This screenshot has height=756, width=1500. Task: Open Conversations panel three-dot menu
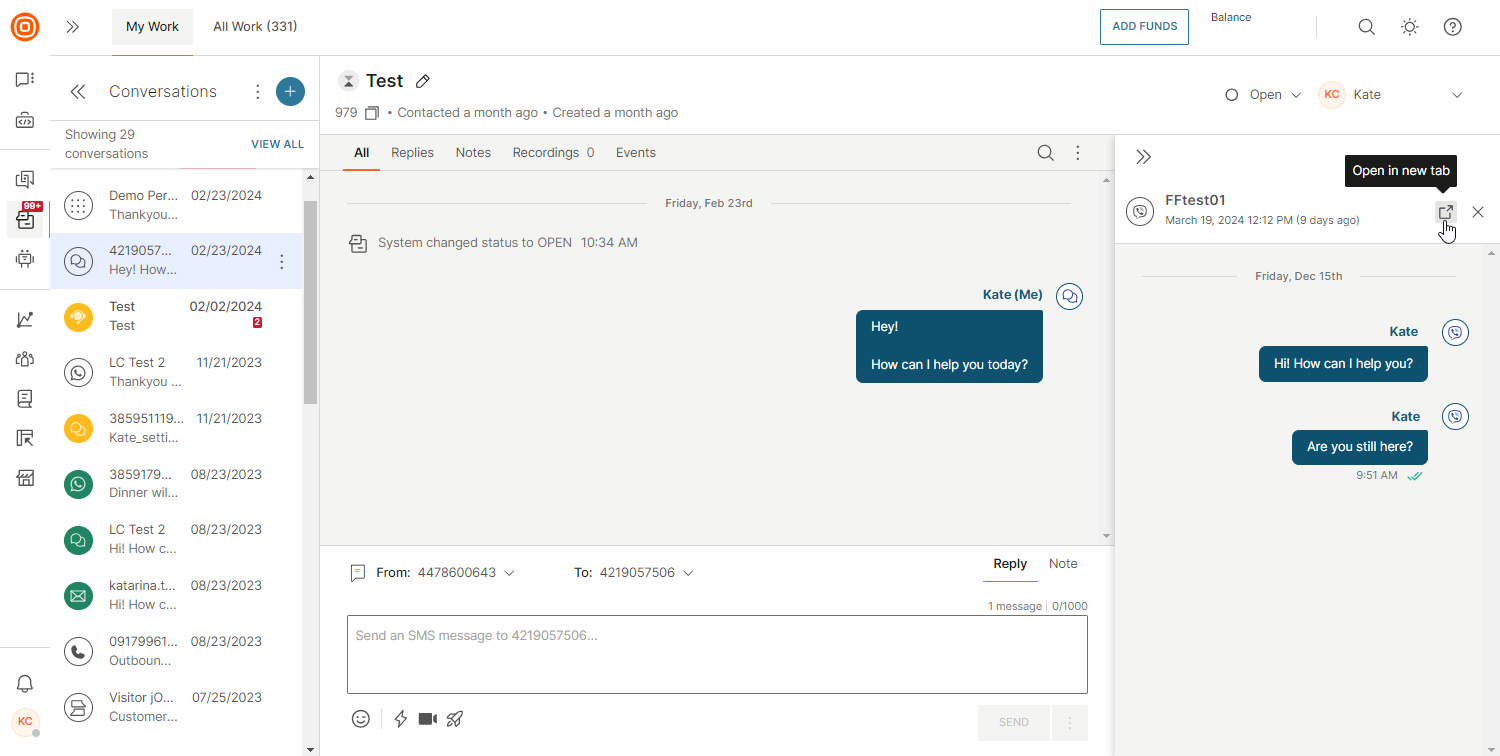(x=257, y=92)
